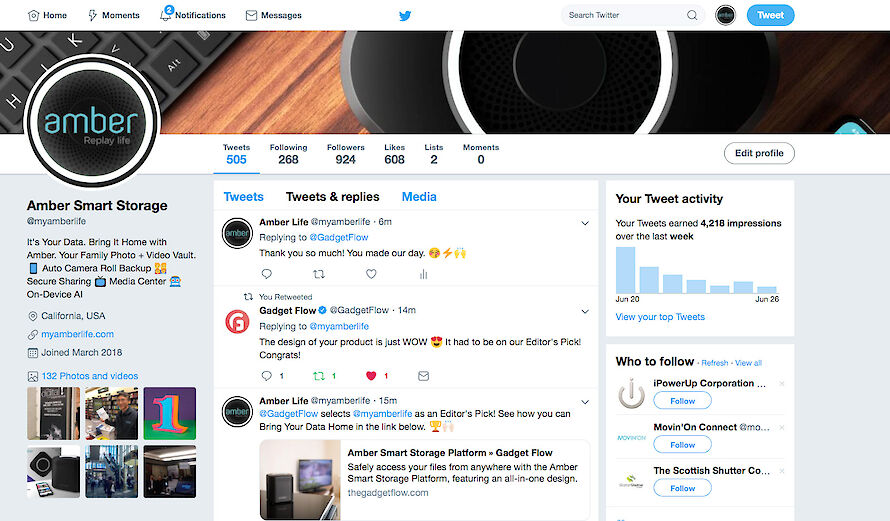This screenshot has height=521, width=890.
Task: Click The Scottish Shutter Co avatar
Action: click(631, 481)
